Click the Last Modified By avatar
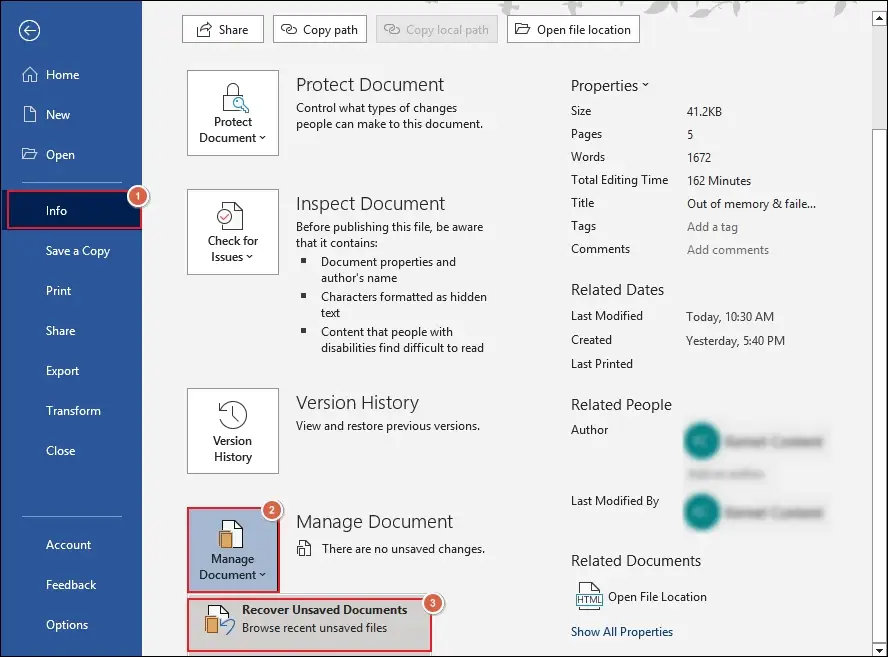 pyautogui.click(x=702, y=512)
